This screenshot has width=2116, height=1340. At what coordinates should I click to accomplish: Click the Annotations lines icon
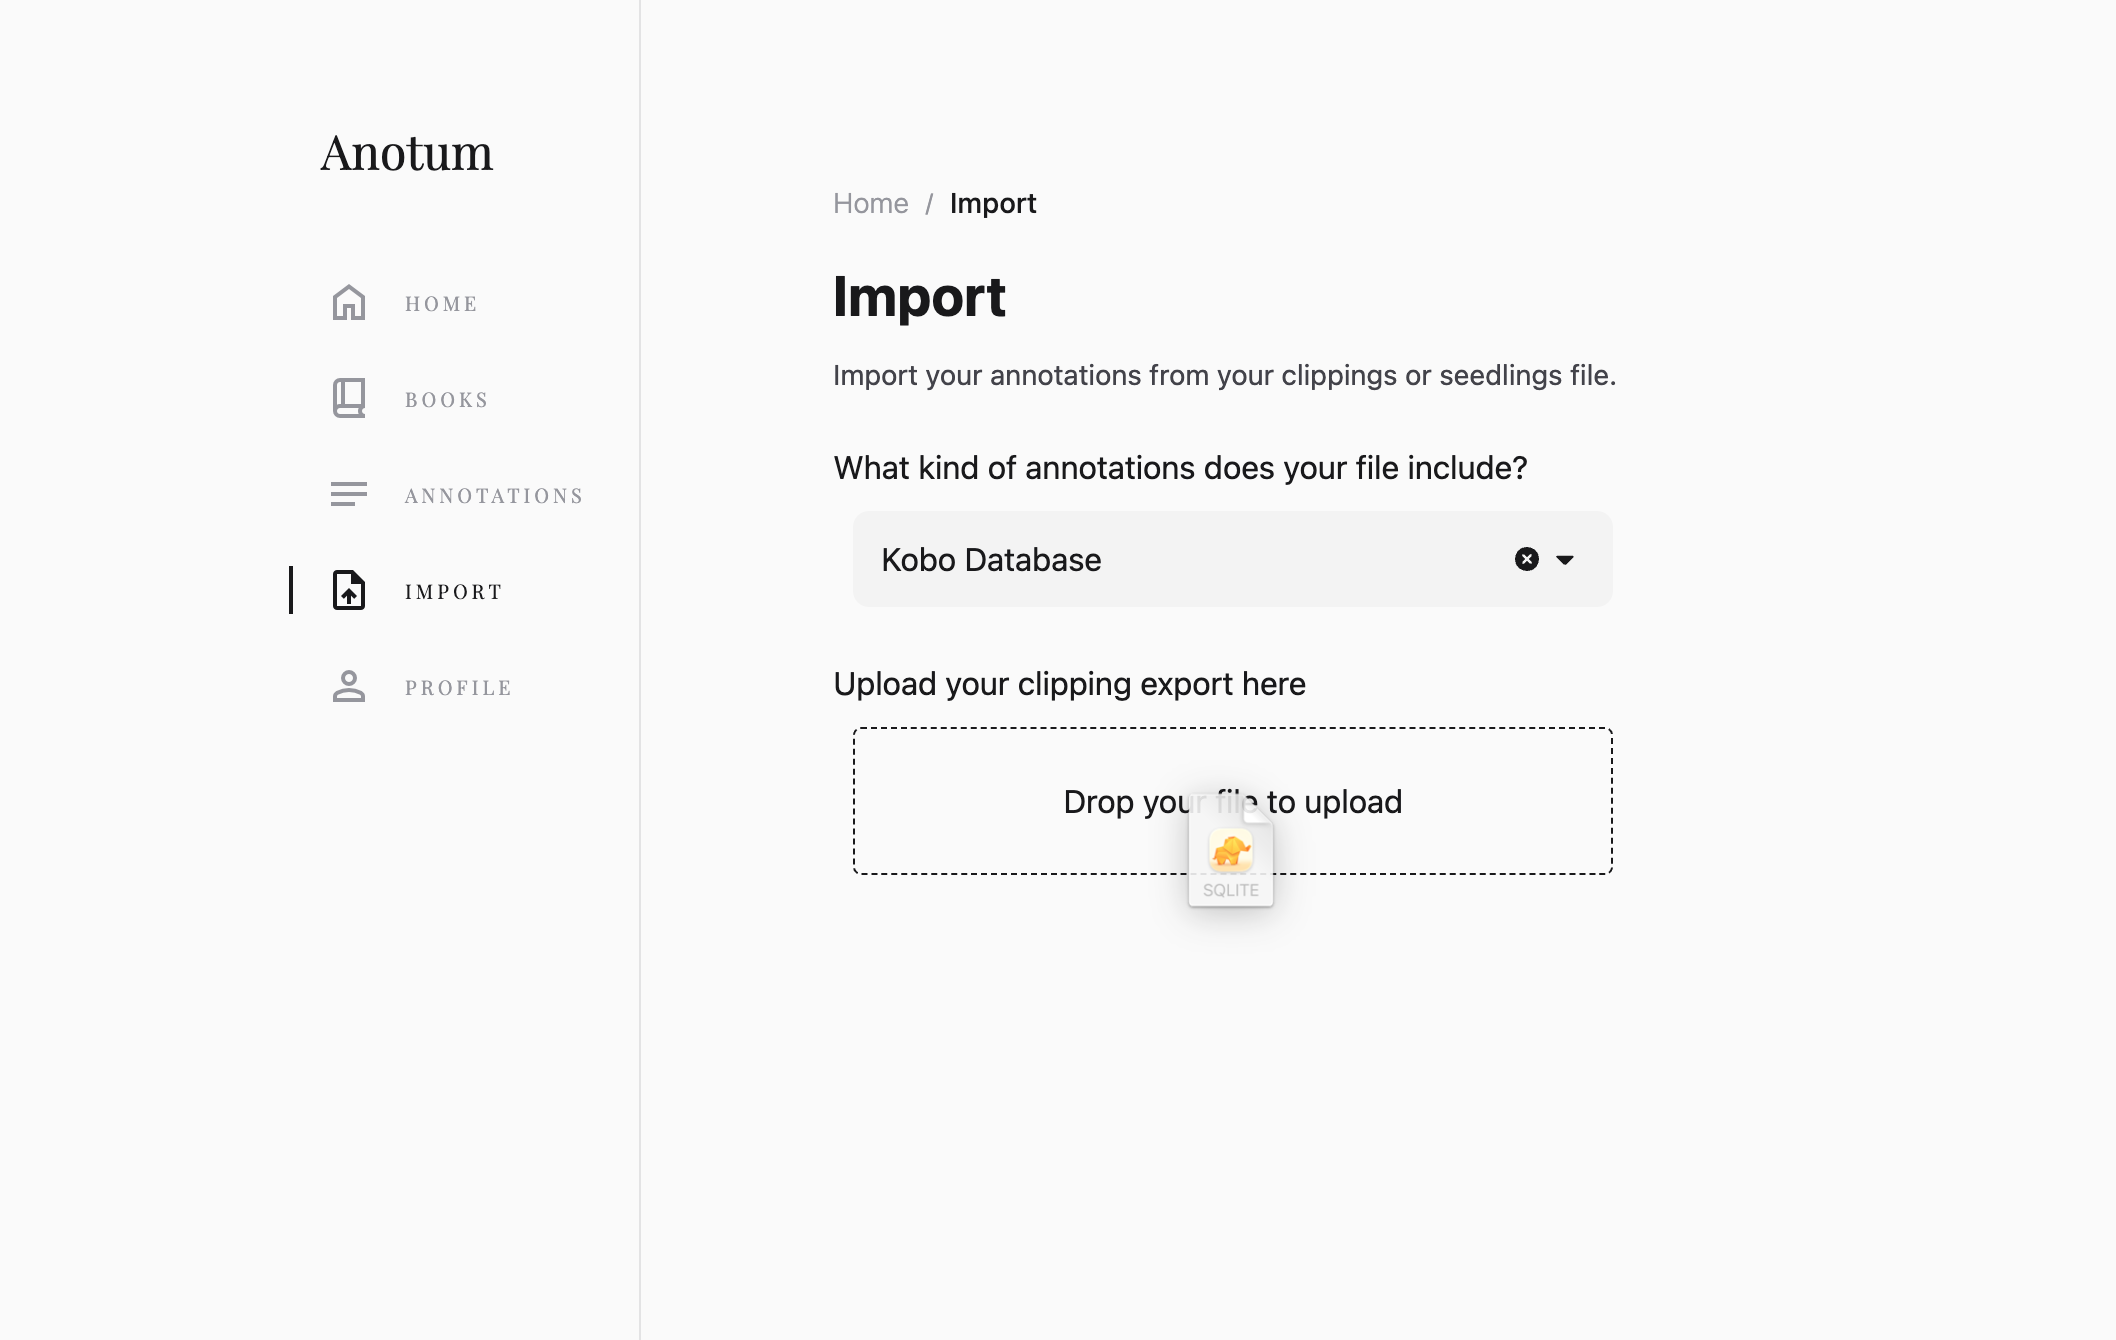pos(349,495)
